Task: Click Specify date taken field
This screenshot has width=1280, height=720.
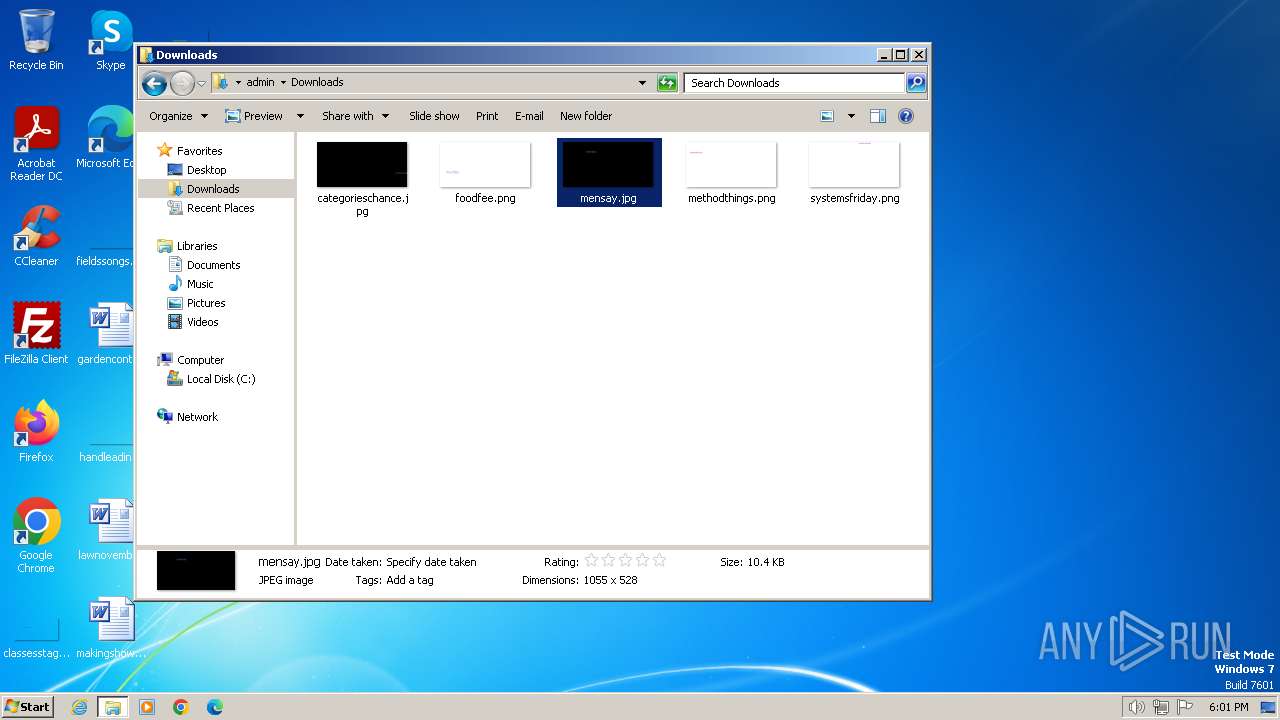Action: (x=431, y=562)
